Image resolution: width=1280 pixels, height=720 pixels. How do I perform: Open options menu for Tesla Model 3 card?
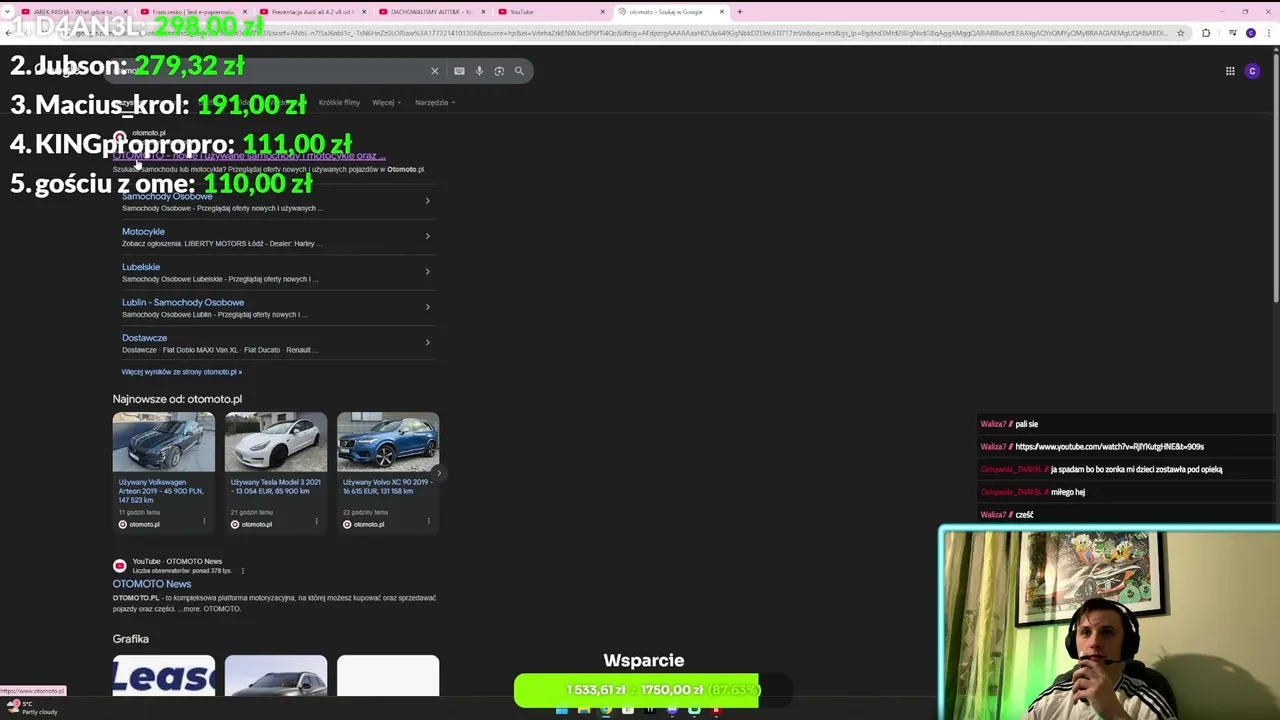pos(316,521)
